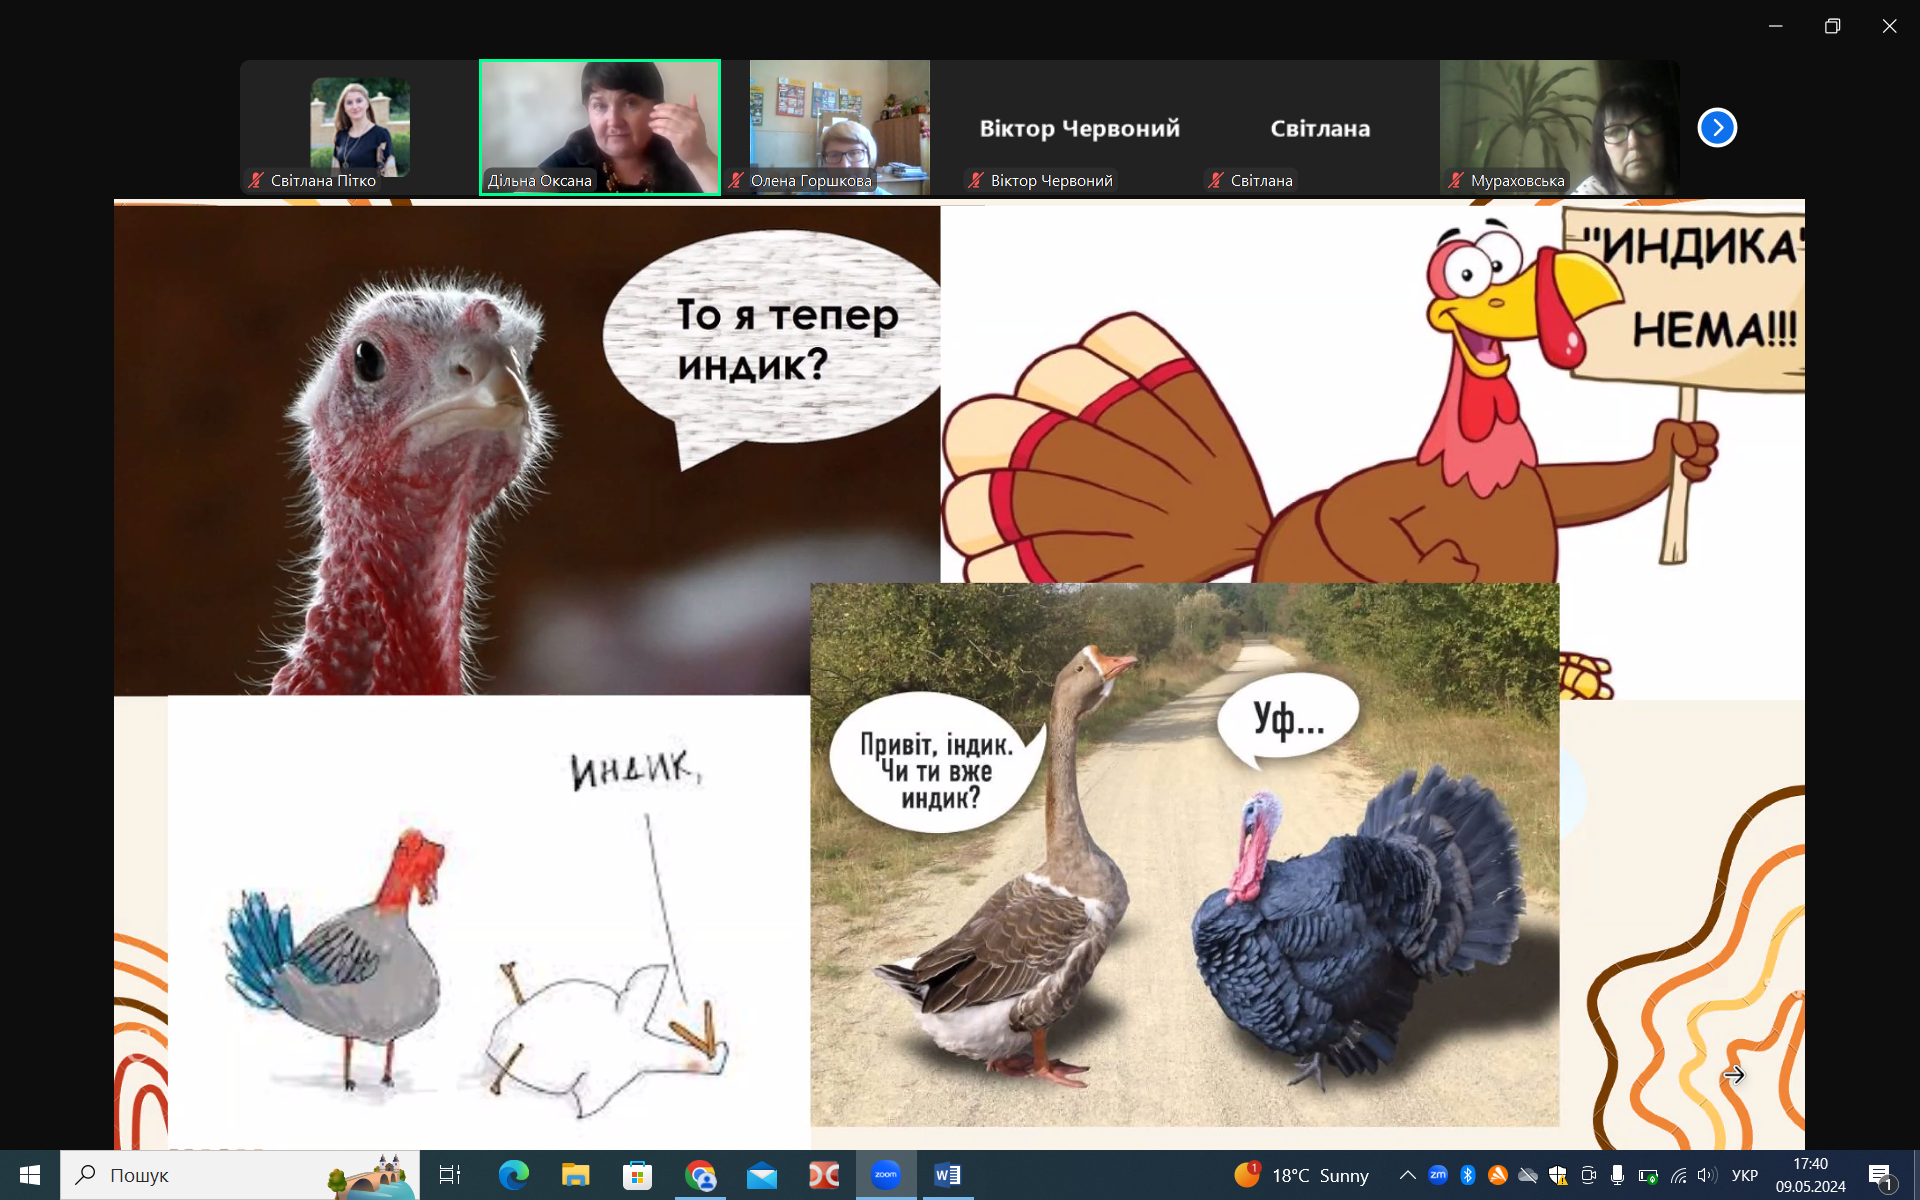
Task: Open the Zoom app in taskbar
Action: point(886,1175)
